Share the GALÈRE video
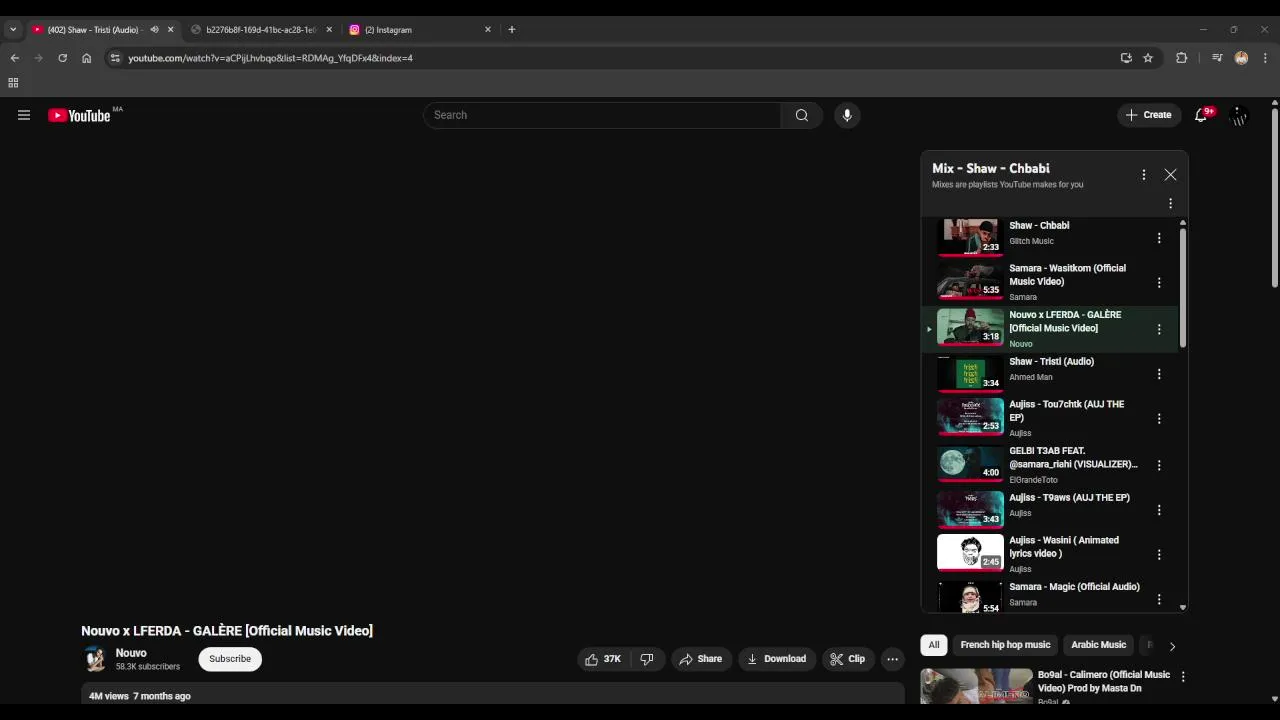Image resolution: width=1280 pixels, height=720 pixels. pyautogui.click(x=700, y=659)
